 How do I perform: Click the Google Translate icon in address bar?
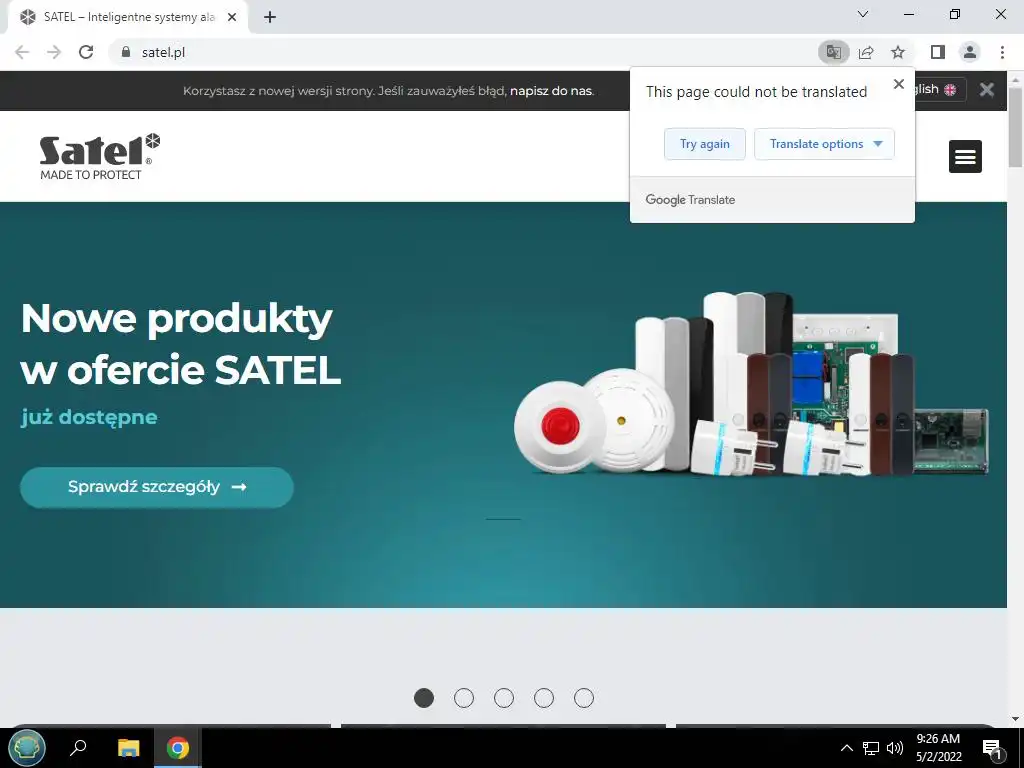click(x=833, y=52)
